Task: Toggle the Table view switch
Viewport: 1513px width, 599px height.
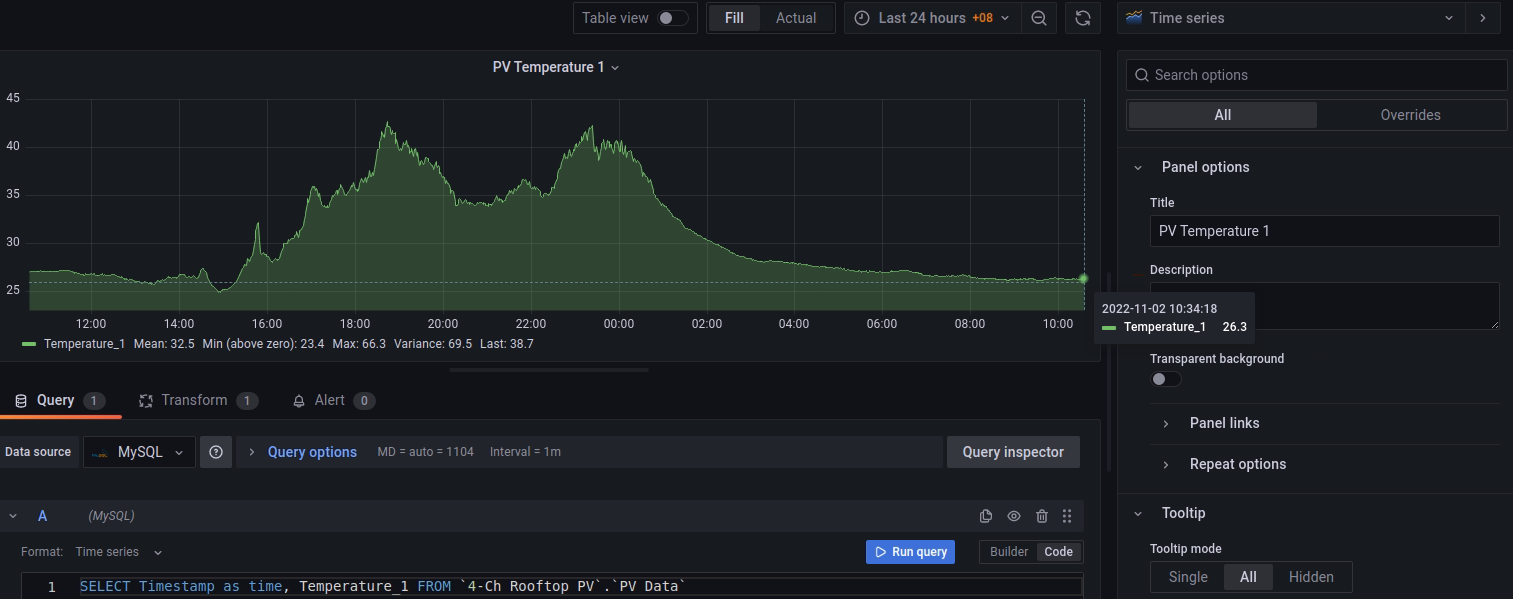Action: 673,18
